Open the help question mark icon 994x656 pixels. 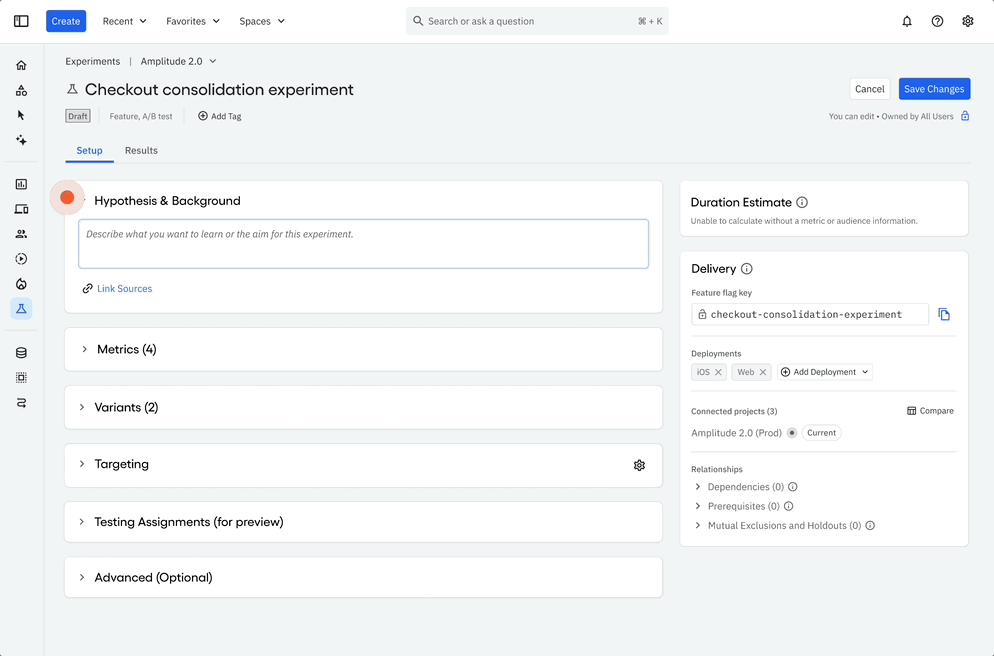coord(937,21)
